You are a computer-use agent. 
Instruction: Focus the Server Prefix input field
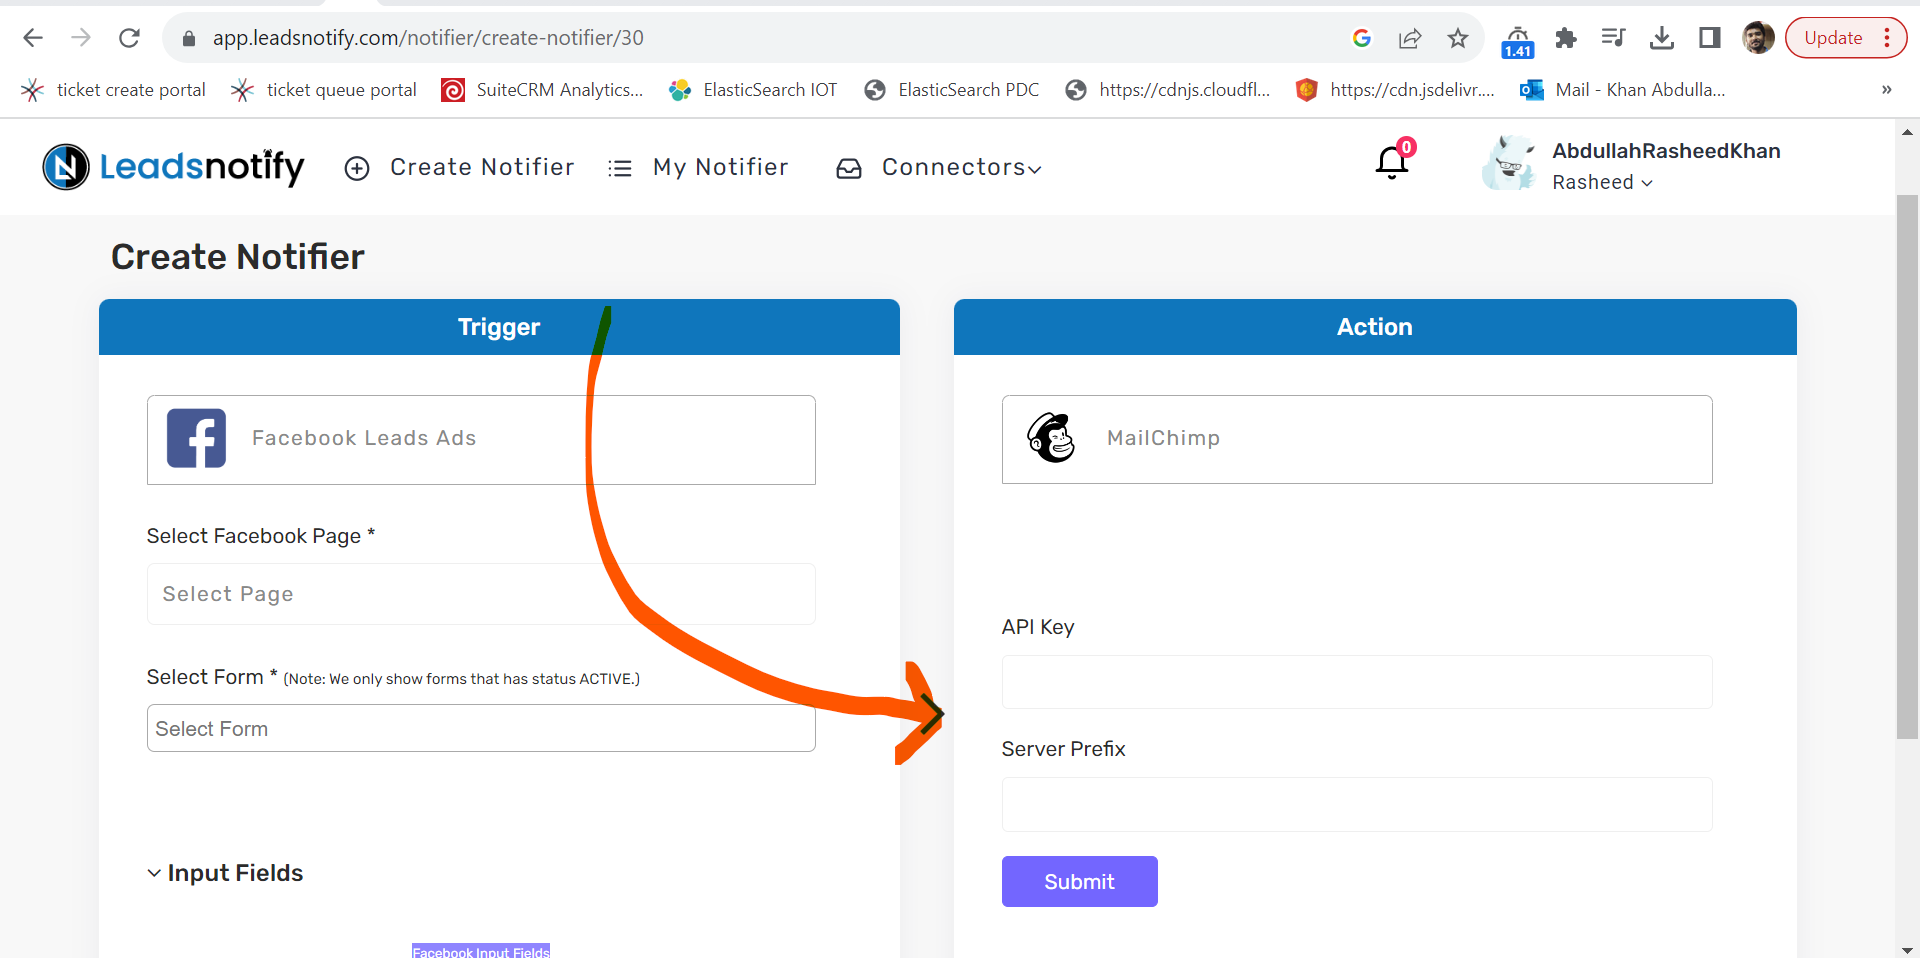(x=1357, y=804)
